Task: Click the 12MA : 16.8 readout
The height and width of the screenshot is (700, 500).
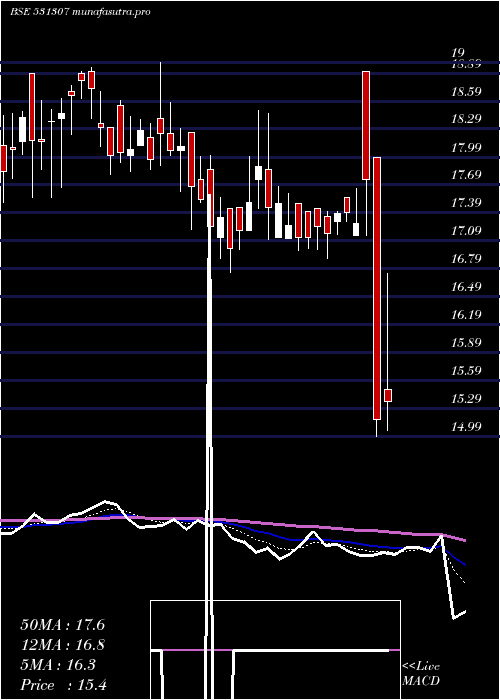Action: tap(63, 645)
